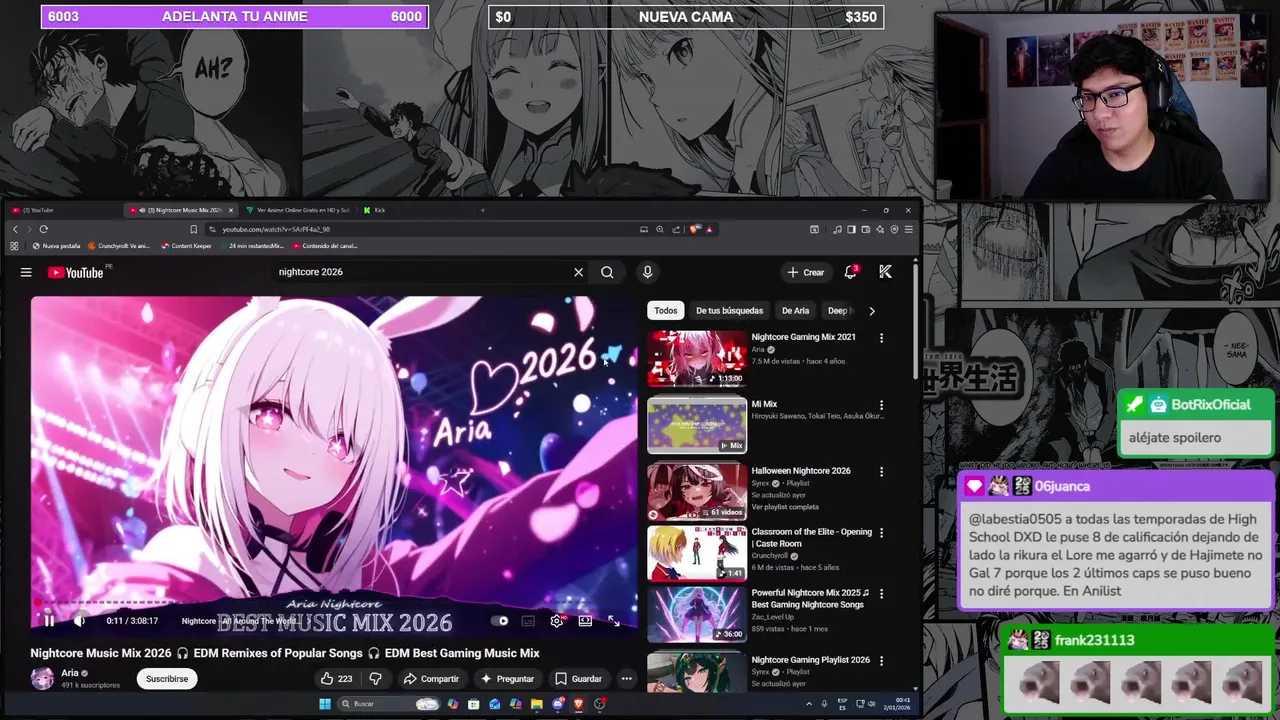The height and width of the screenshot is (720, 1280).
Task: Click the magnifier search button
Action: (x=607, y=272)
